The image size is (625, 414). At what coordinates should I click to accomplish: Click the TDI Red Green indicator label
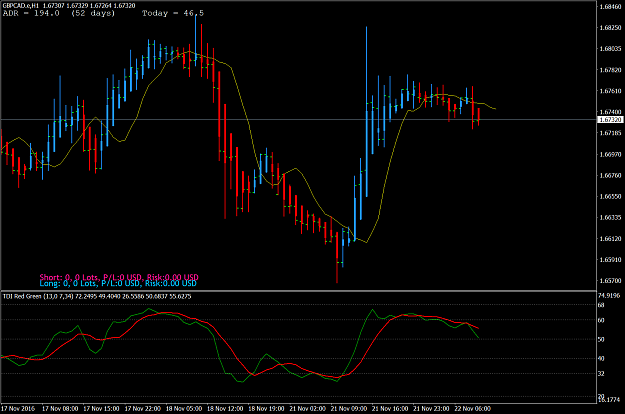[x=97, y=296]
